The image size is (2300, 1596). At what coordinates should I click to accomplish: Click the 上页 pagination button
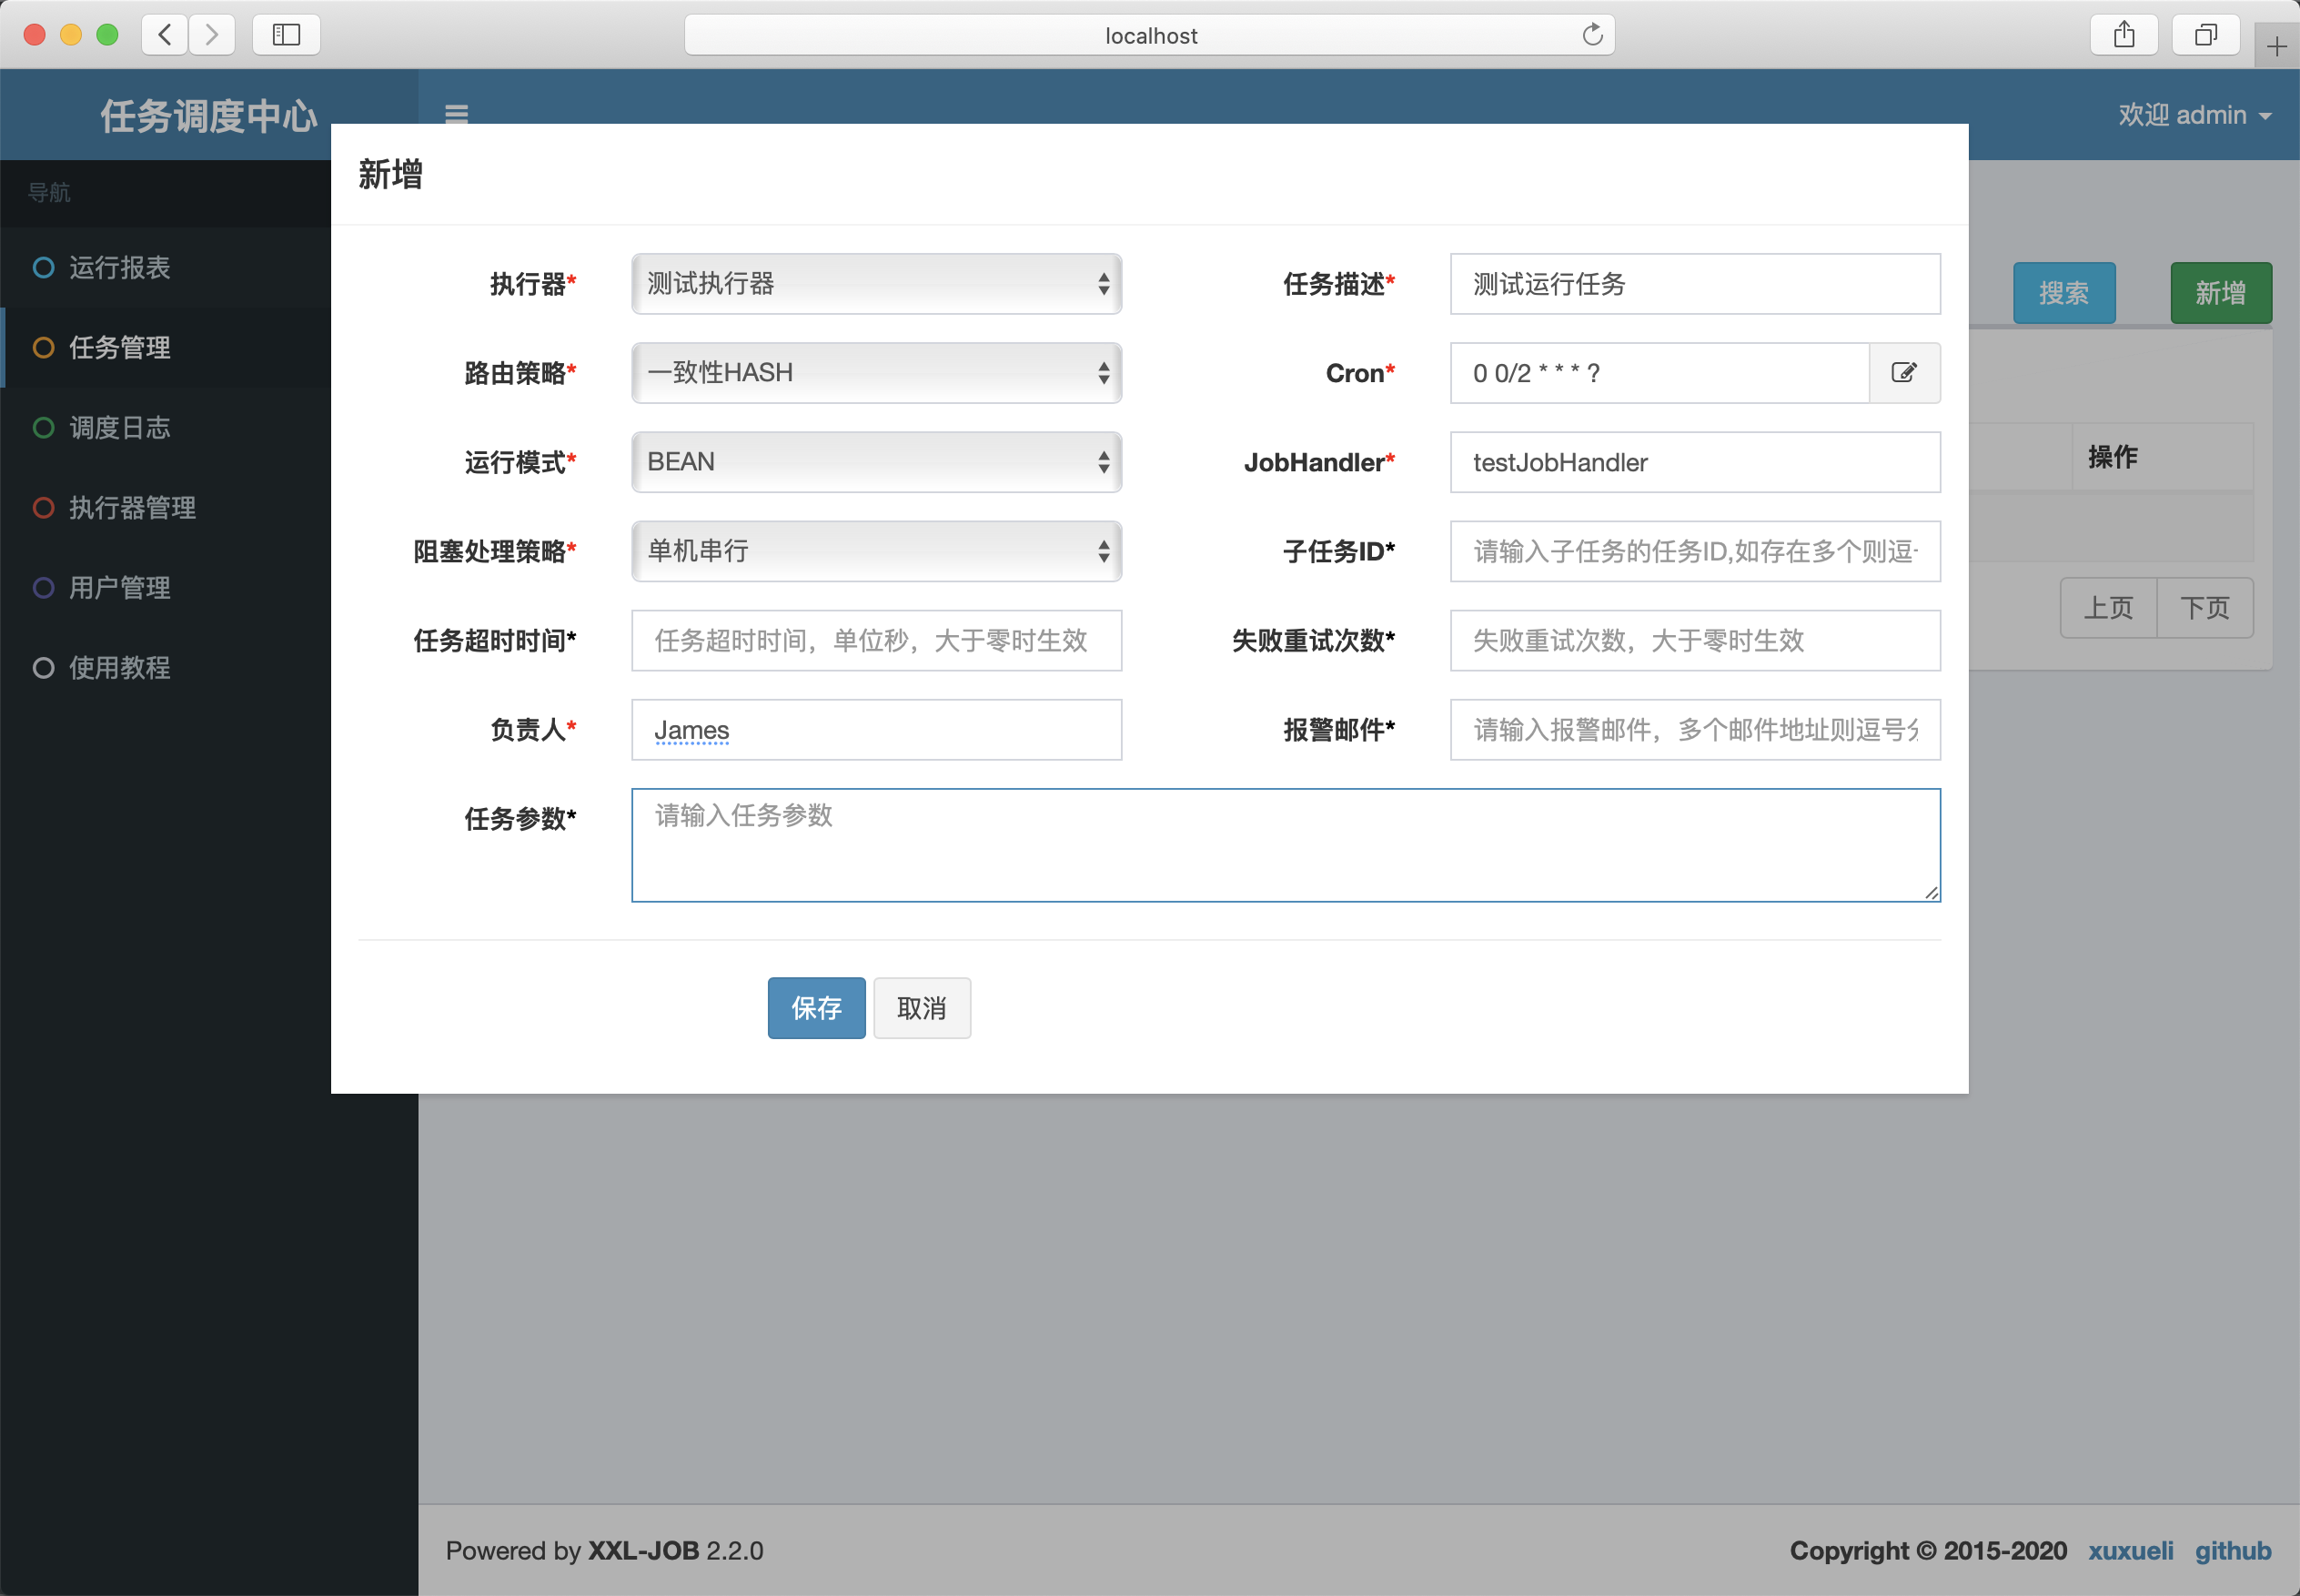2108,608
